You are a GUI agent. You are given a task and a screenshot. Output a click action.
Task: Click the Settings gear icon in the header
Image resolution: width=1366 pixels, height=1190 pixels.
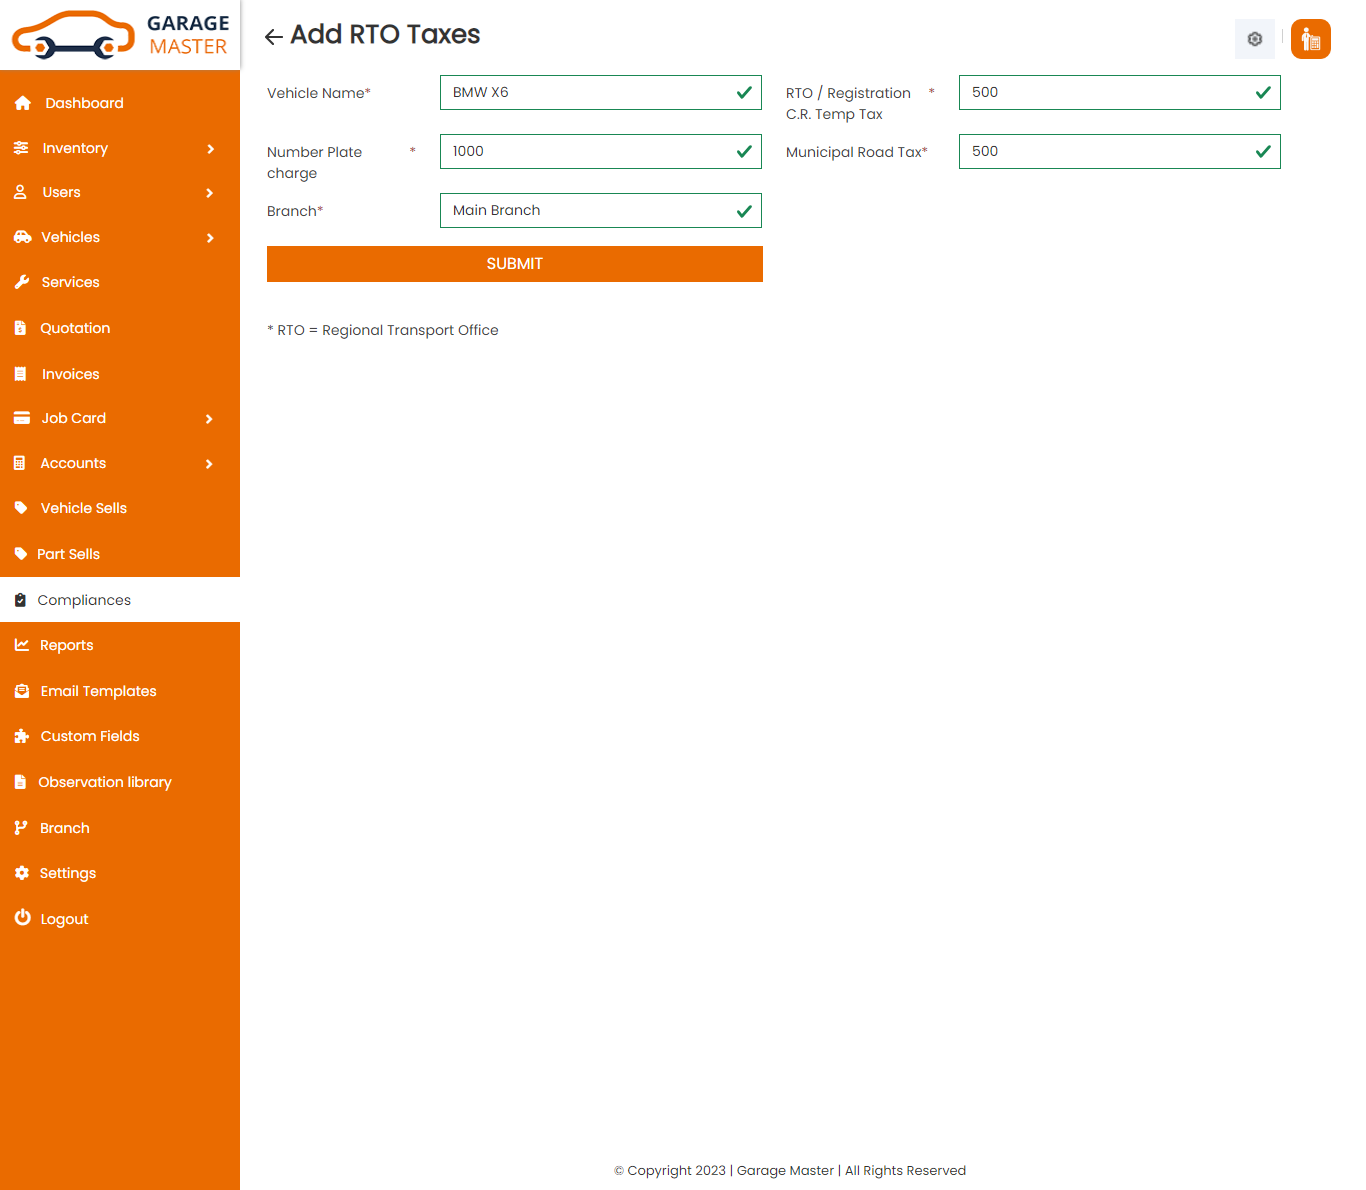pos(1255,39)
